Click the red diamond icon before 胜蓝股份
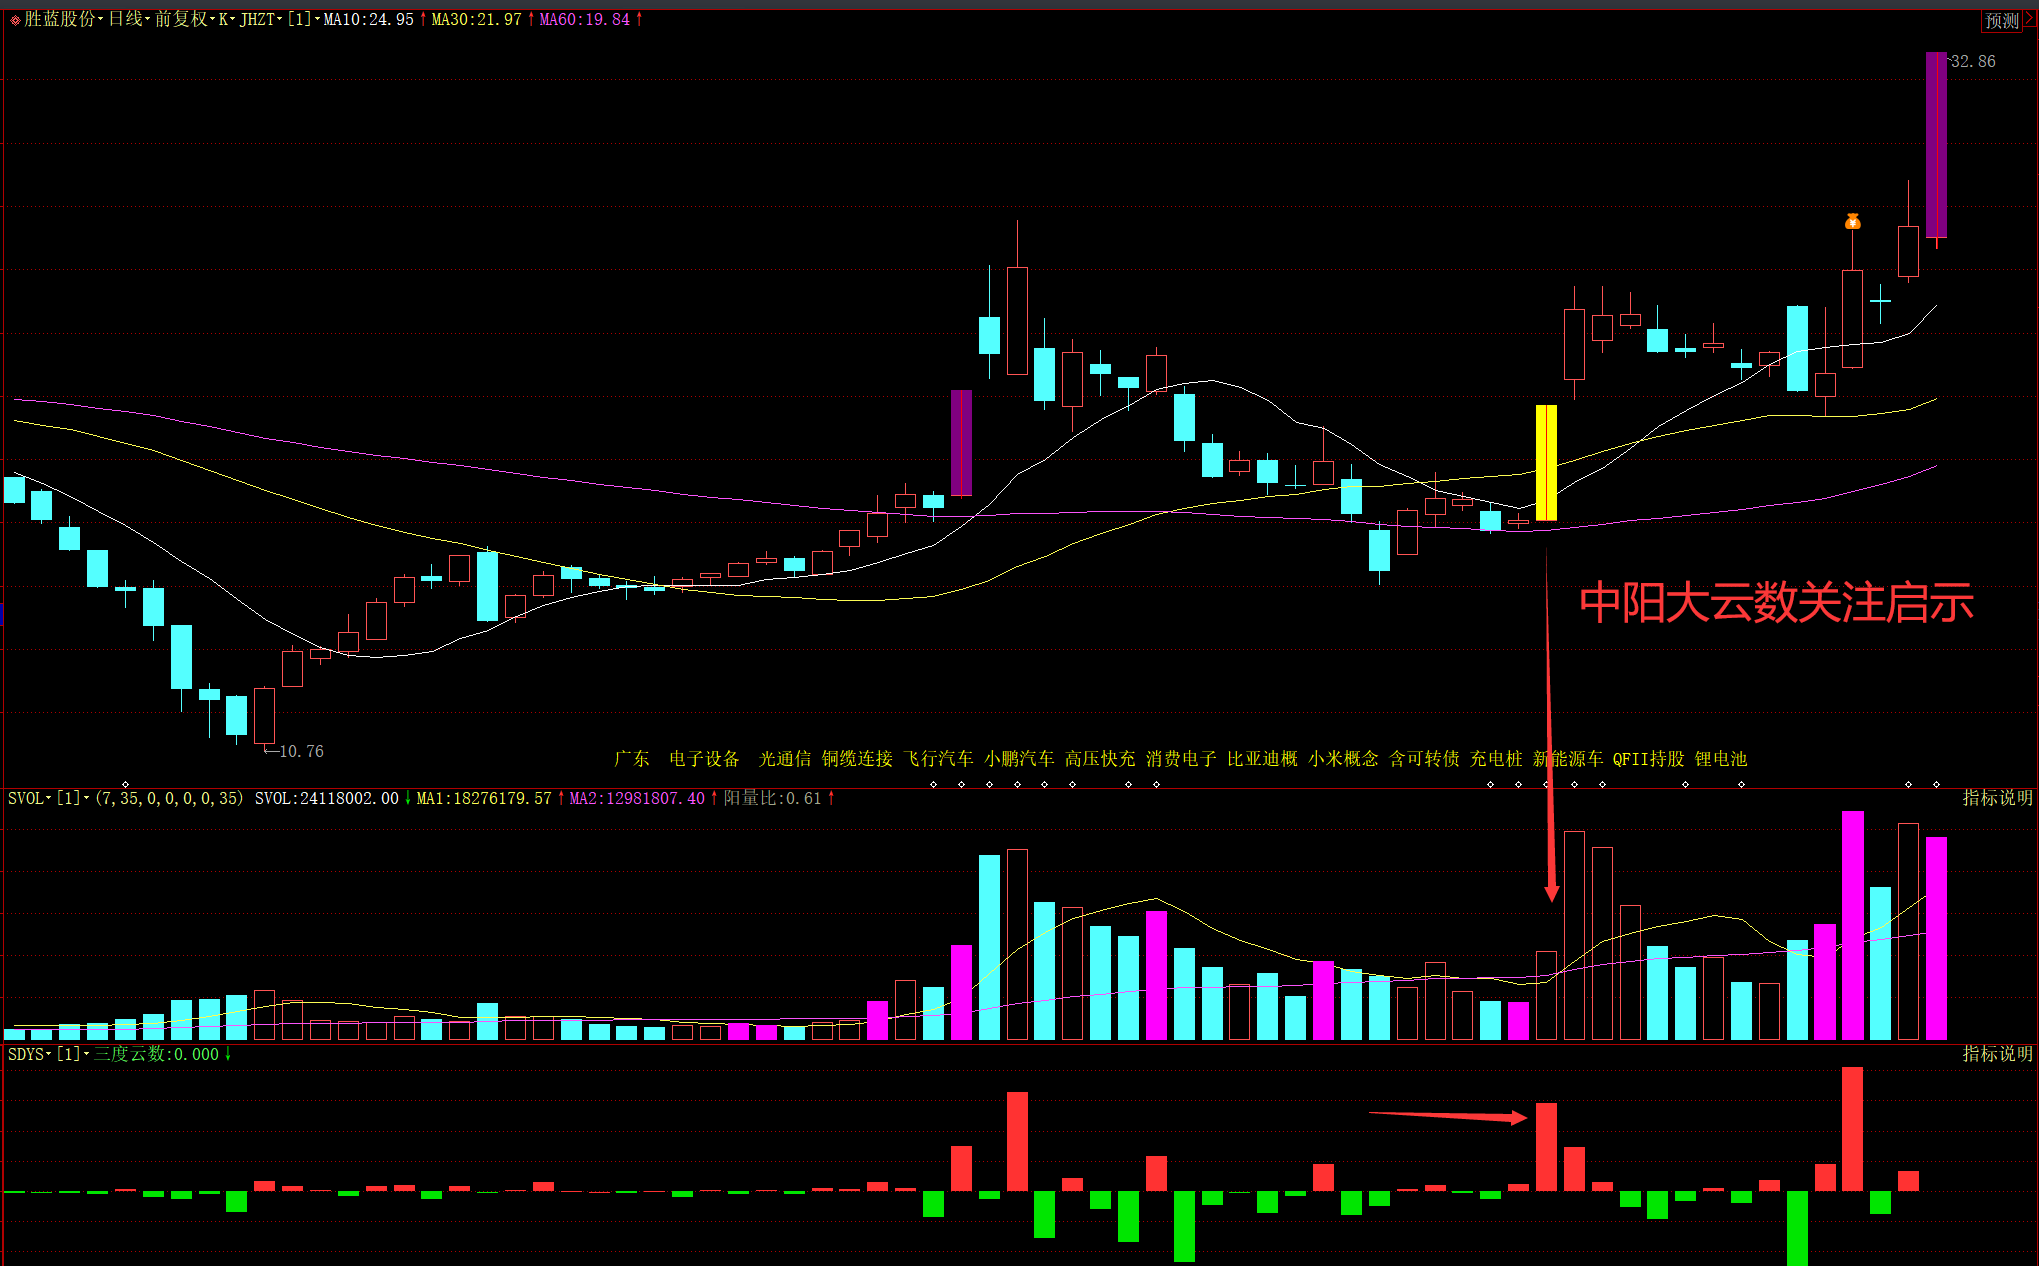Image resolution: width=2039 pixels, height=1266 pixels. (15, 20)
